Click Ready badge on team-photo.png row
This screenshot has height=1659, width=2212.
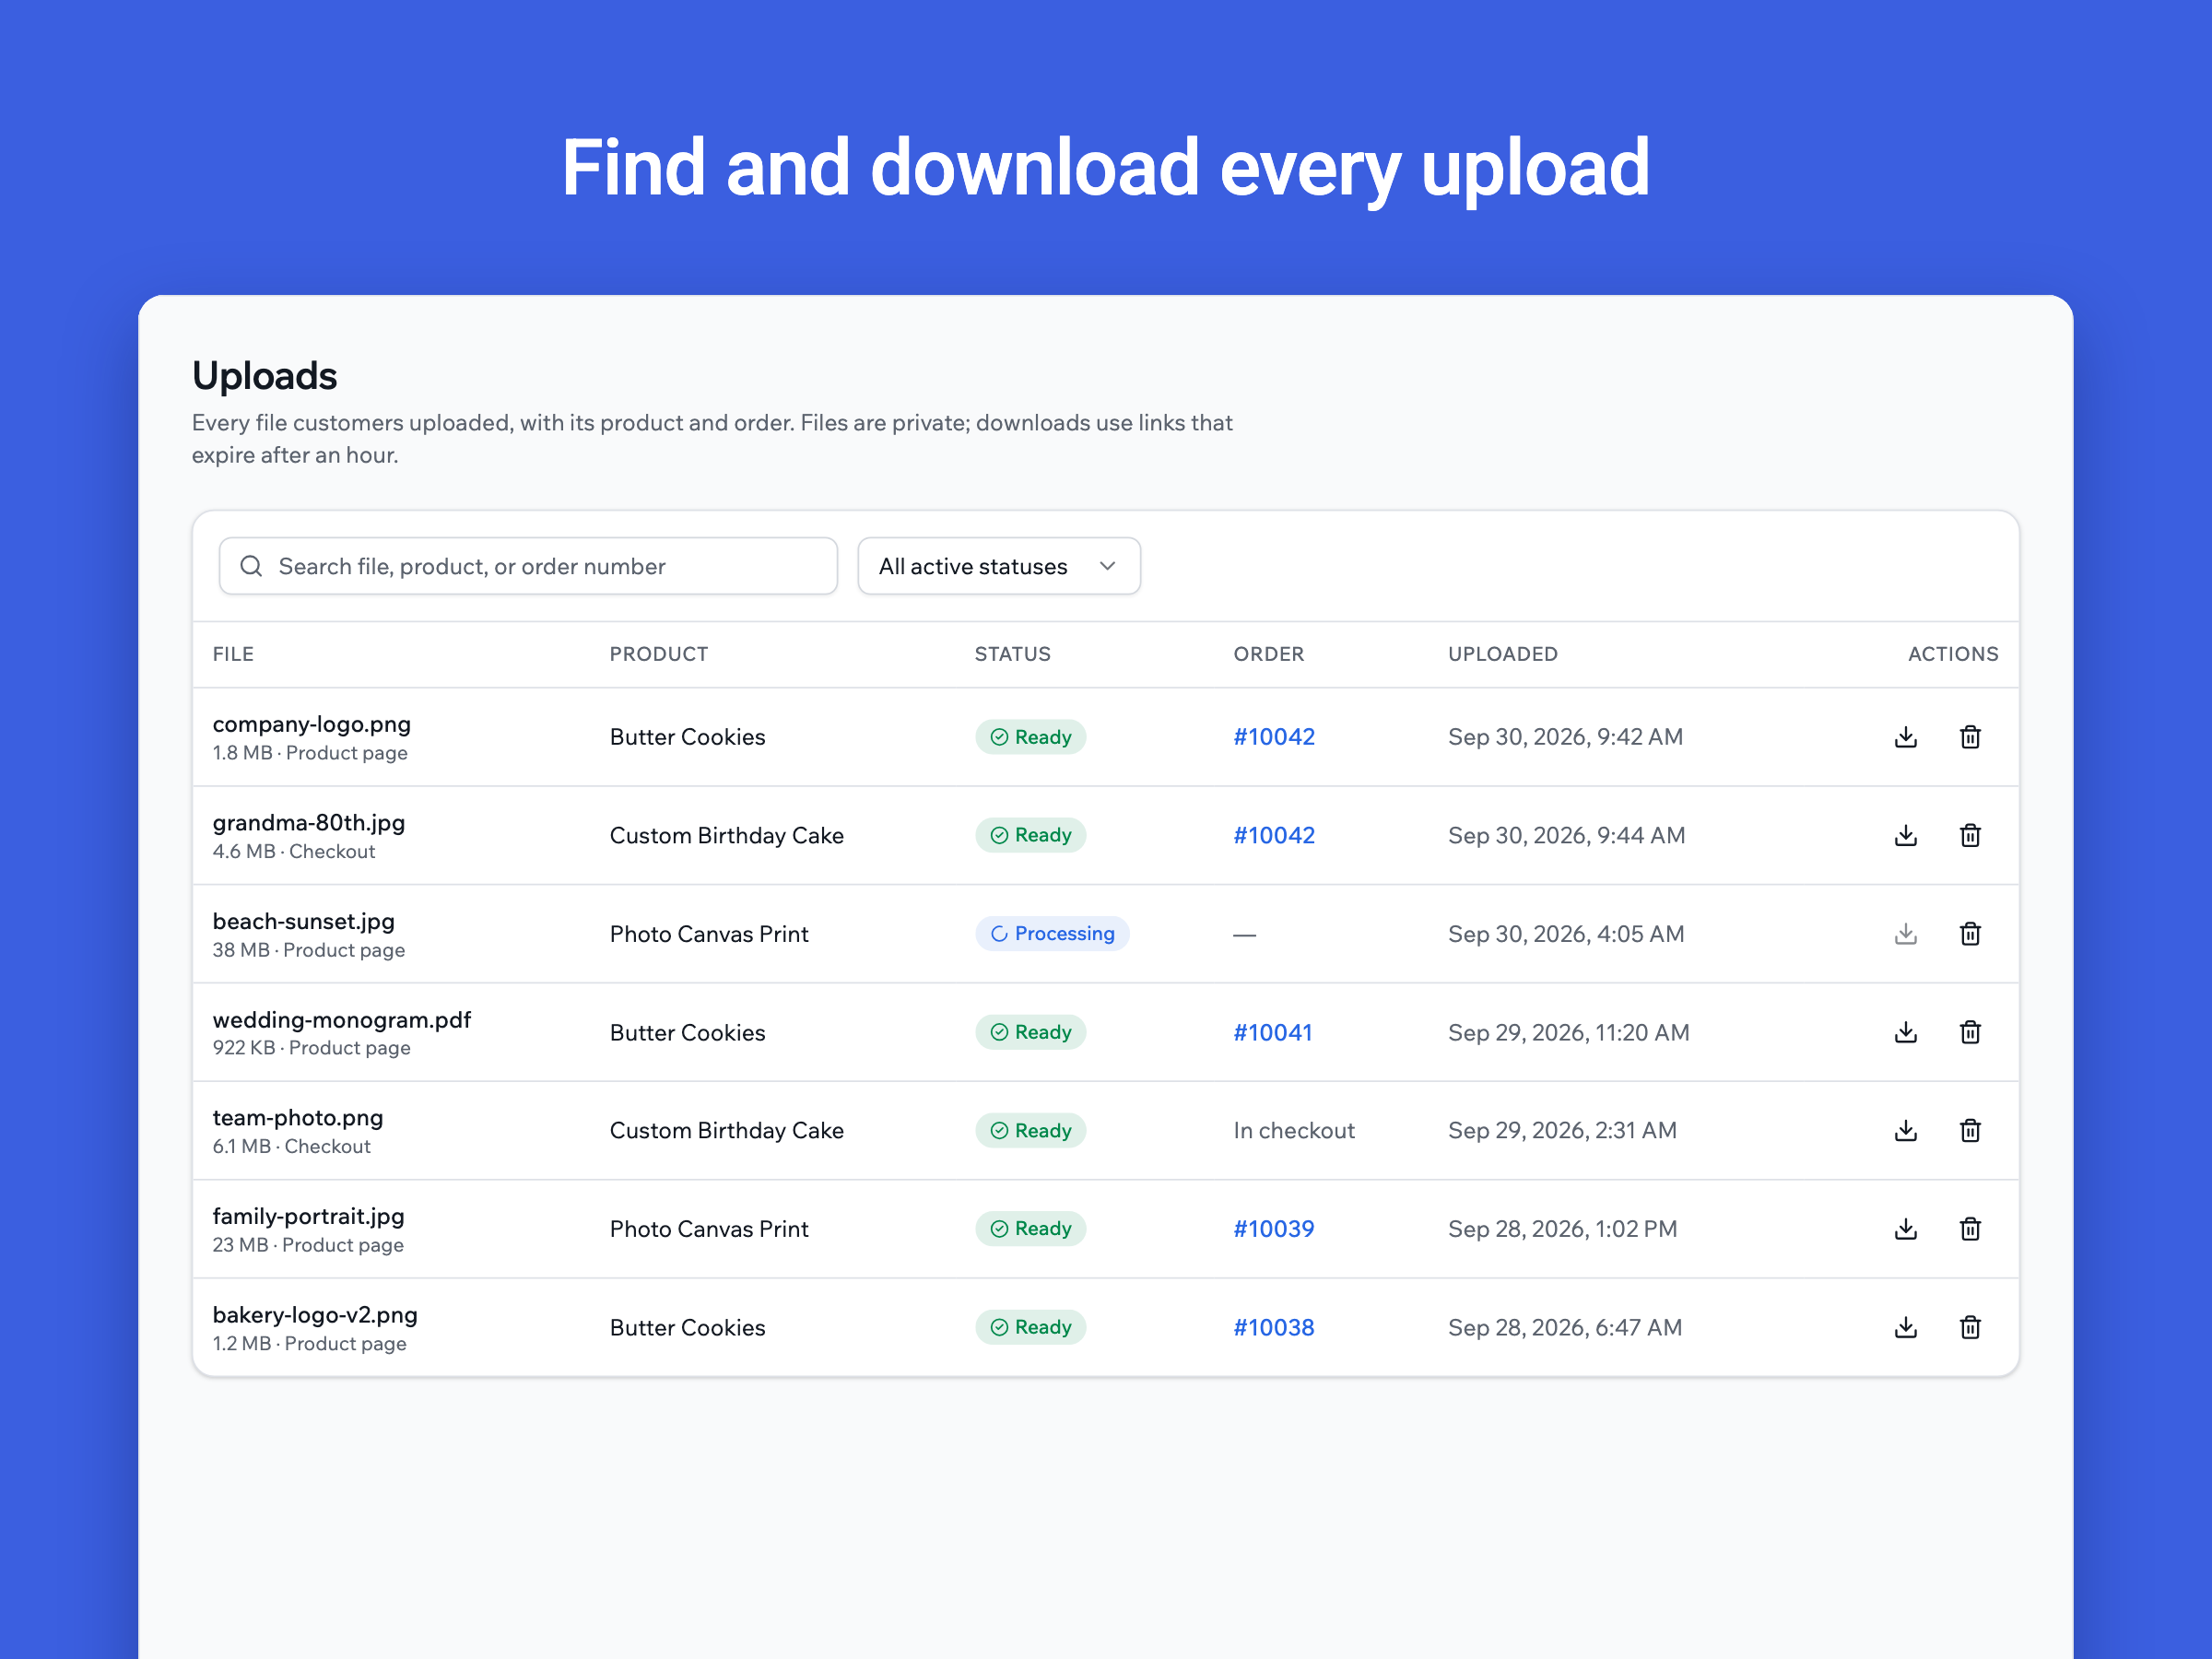tap(1030, 1130)
